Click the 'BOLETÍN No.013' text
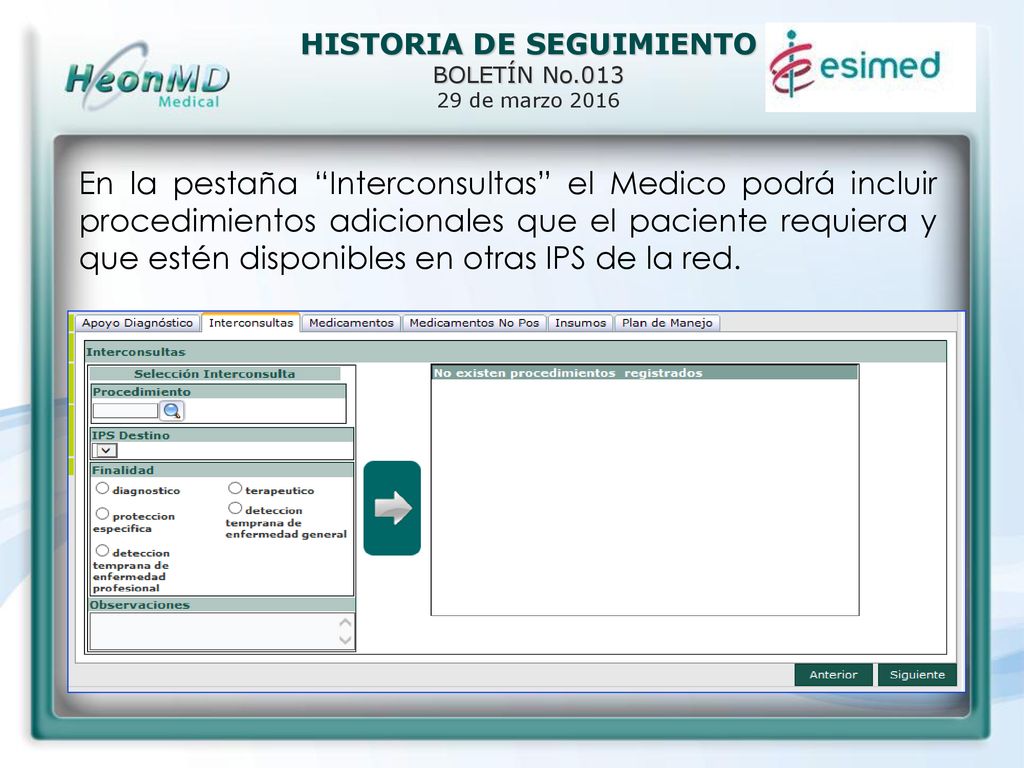Image resolution: width=1024 pixels, height=768 pixels. (528, 76)
